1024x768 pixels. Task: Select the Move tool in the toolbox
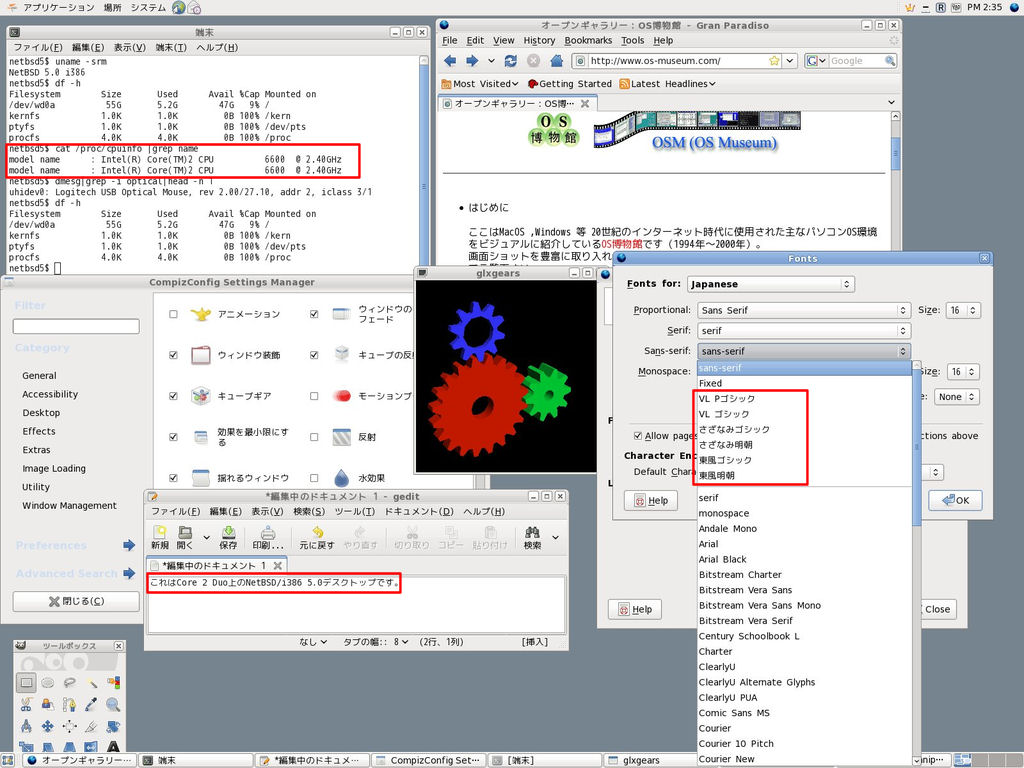(x=48, y=726)
